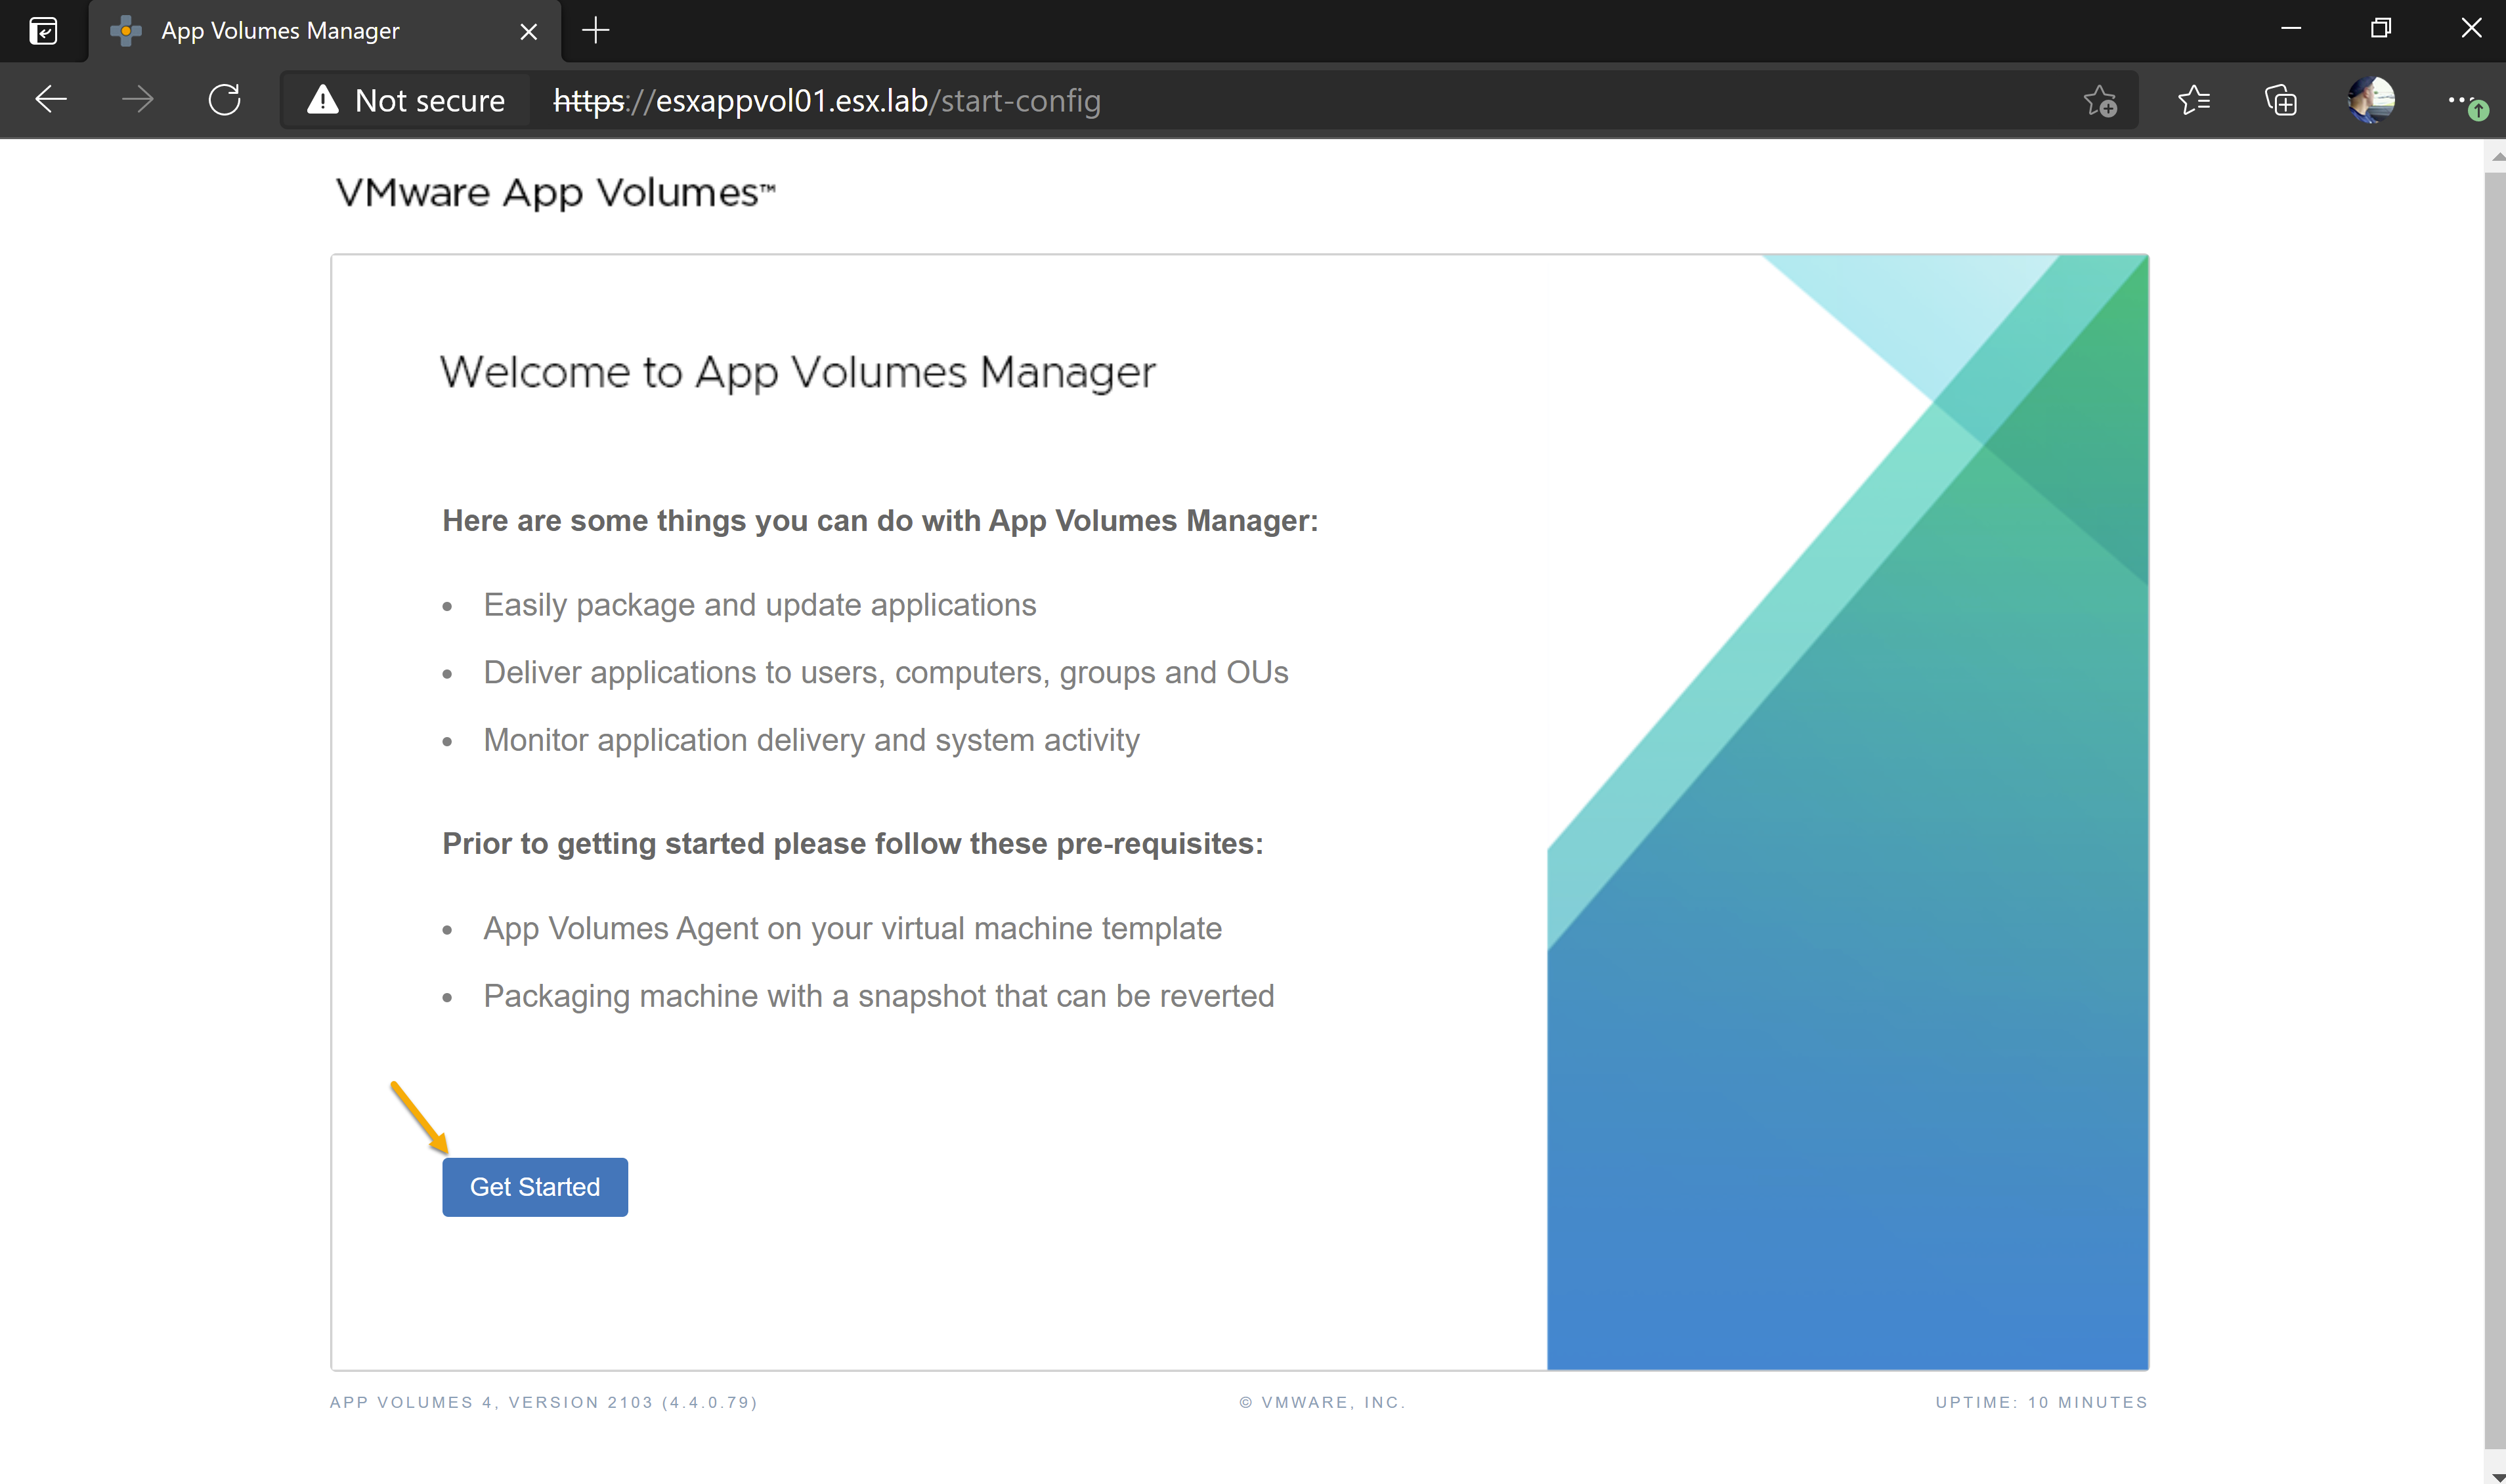Add this page to favorites
Screen dimensions: 2506x1484
pos(2100,100)
